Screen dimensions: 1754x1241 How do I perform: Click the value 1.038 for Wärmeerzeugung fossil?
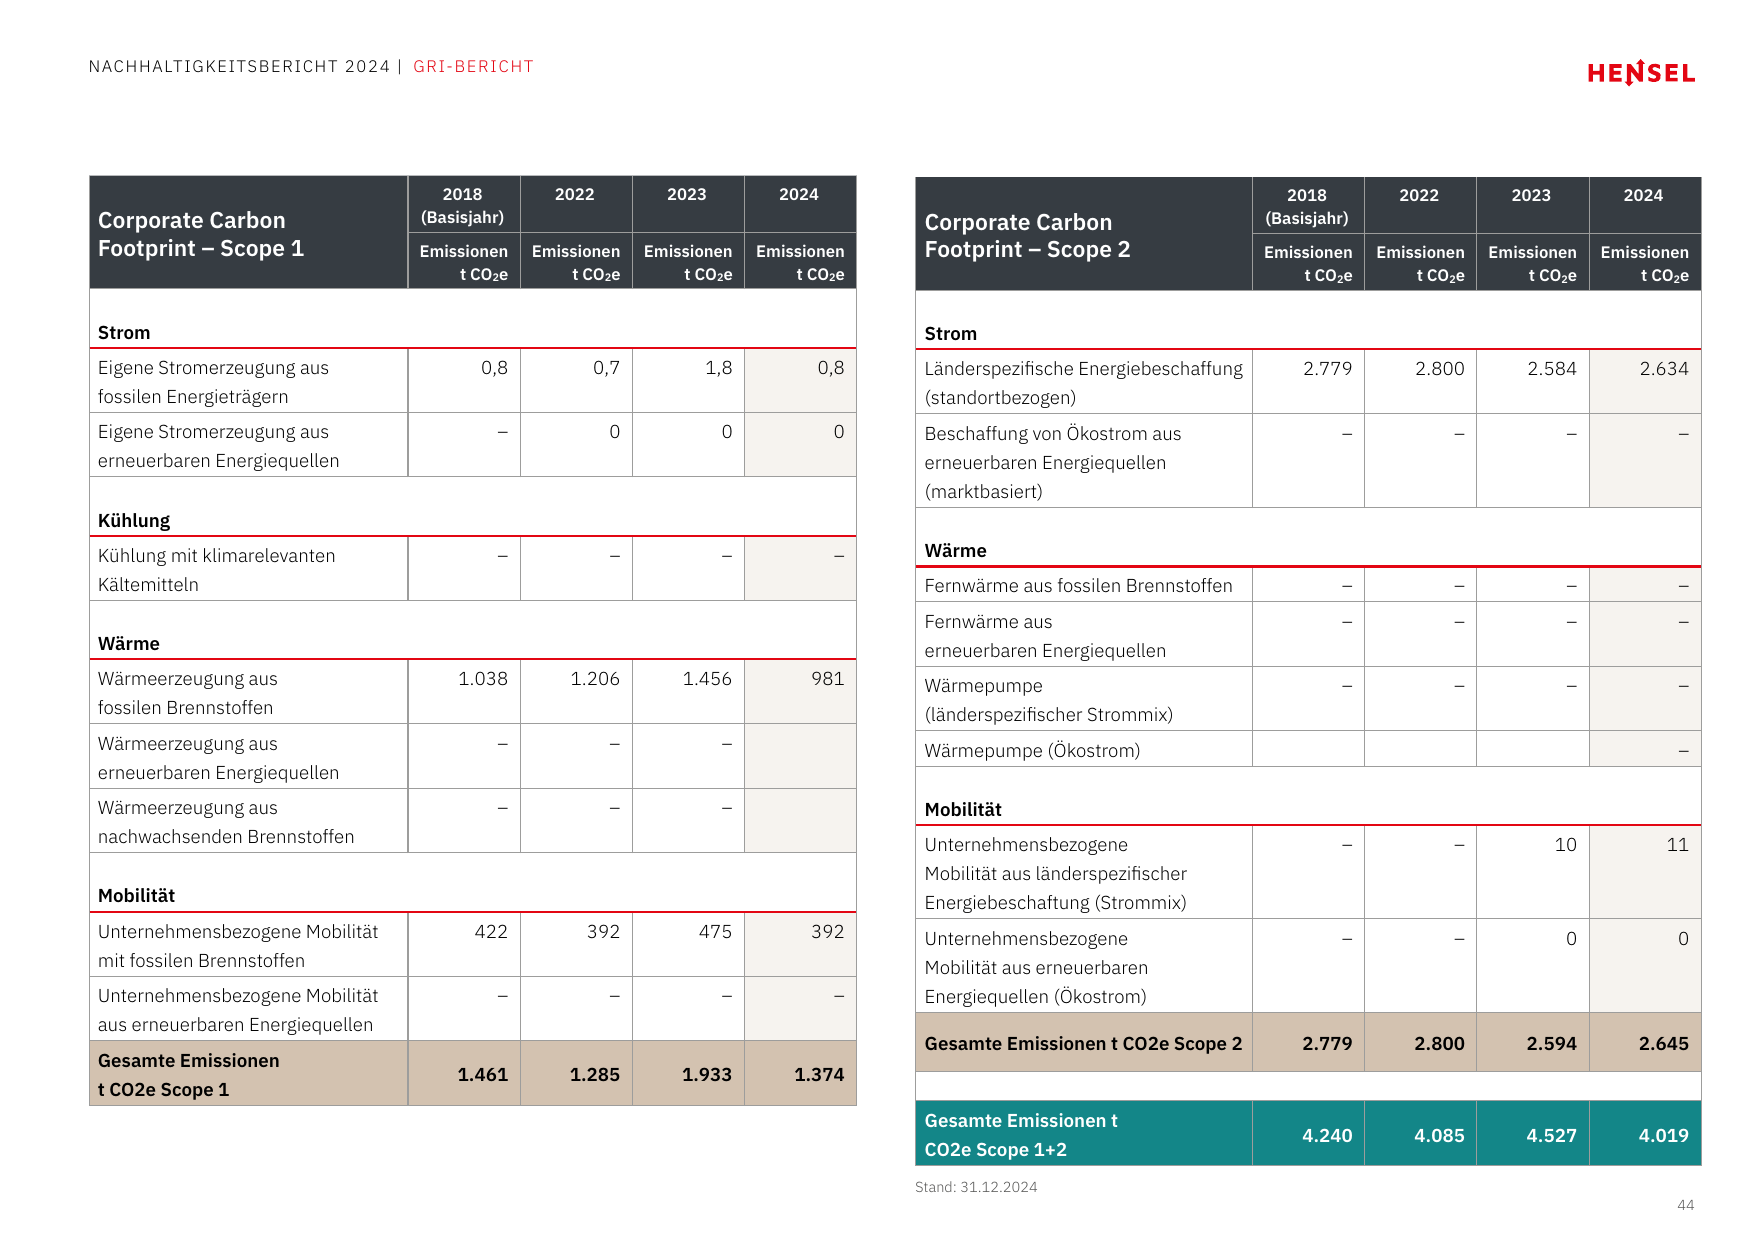pos(483,679)
